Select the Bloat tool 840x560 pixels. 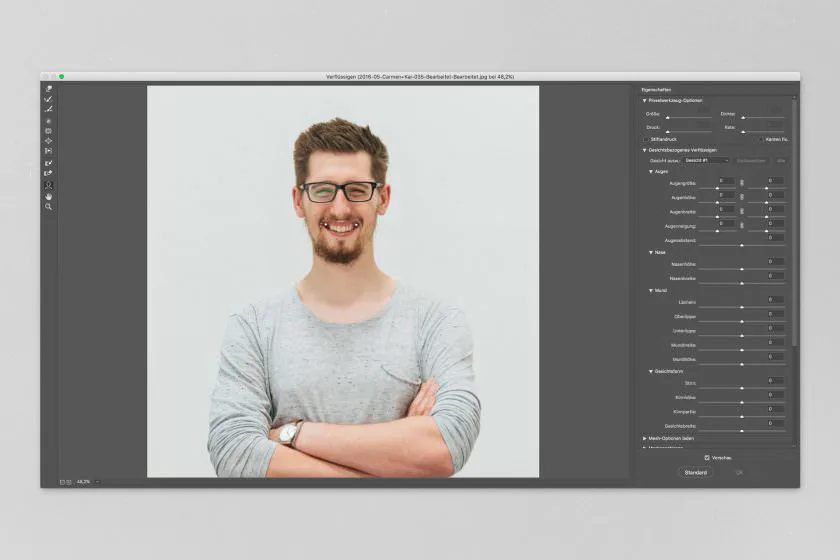click(48, 141)
